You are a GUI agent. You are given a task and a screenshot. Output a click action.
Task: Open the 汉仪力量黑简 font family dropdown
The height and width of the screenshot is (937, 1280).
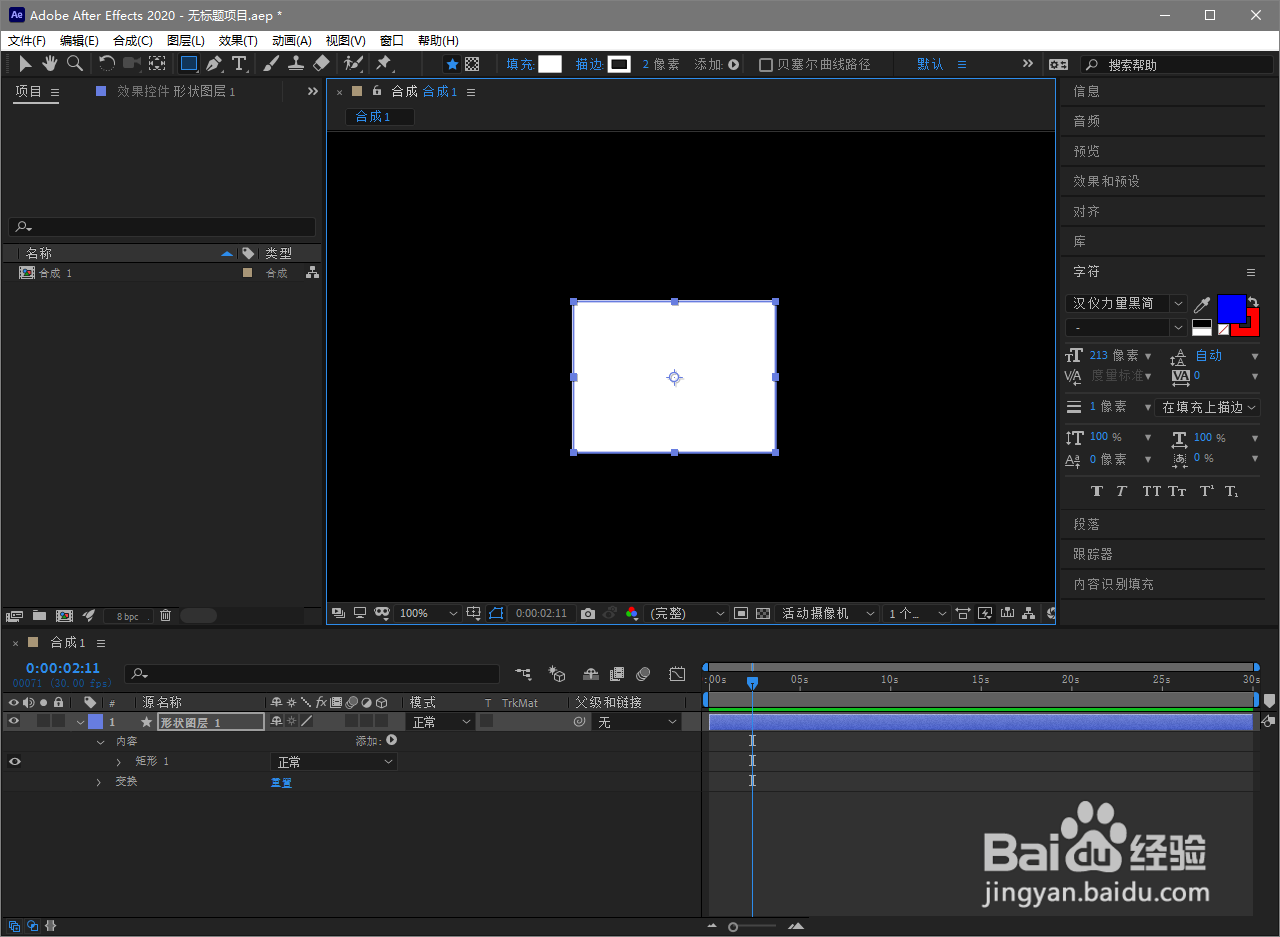coord(1126,304)
